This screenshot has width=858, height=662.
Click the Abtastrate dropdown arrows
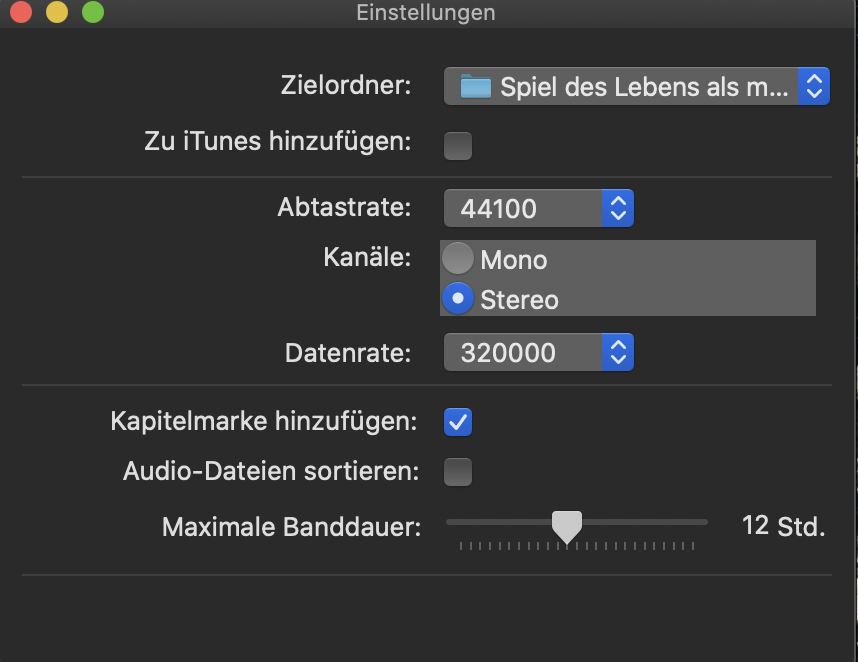[x=618, y=209]
